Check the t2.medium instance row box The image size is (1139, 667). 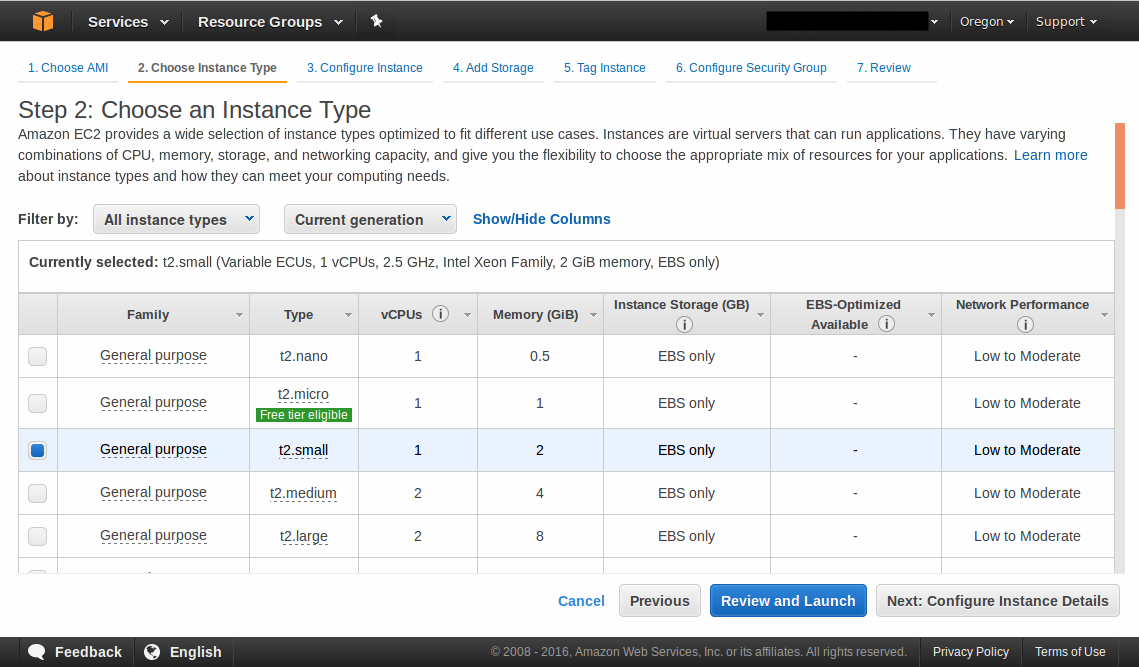(37, 493)
